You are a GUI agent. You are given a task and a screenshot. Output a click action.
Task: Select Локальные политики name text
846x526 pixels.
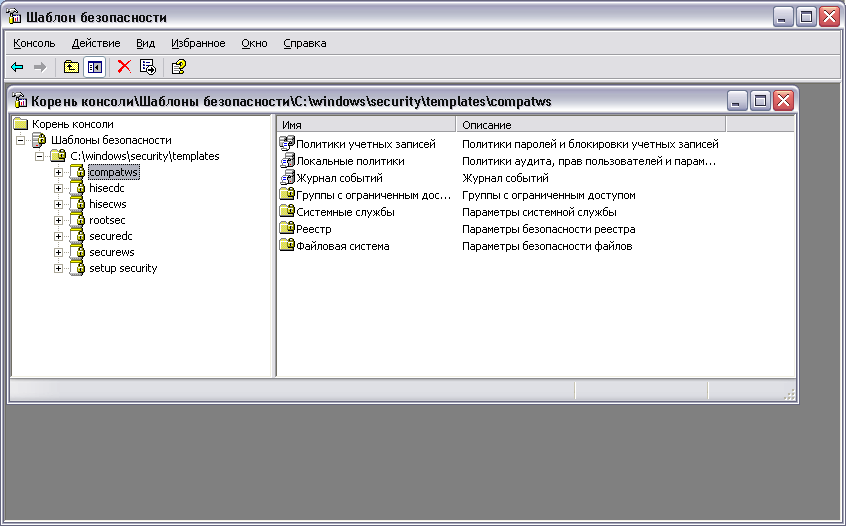[x=350, y=161]
